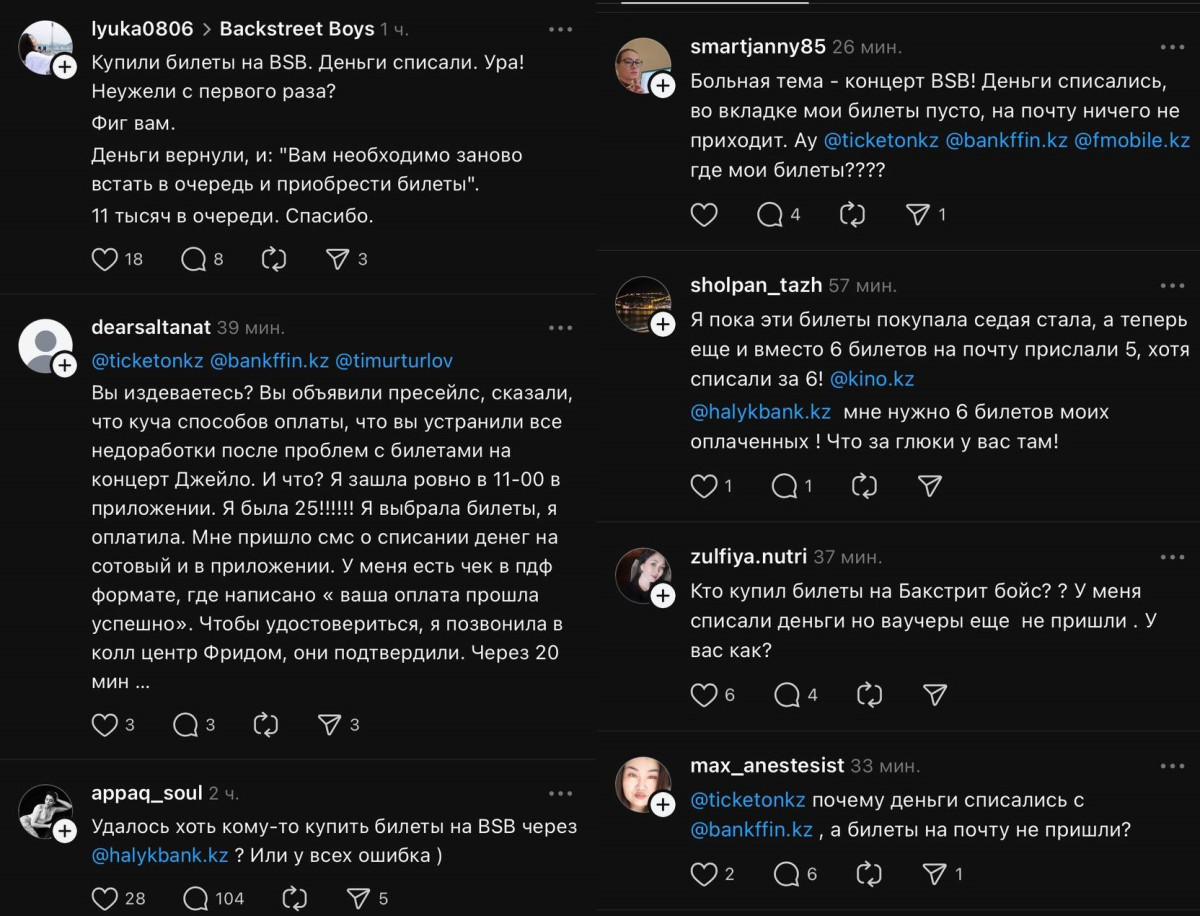Repost zulfiya.nutri's post
Viewport: 1200px width, 916px height.
point(868,694)
